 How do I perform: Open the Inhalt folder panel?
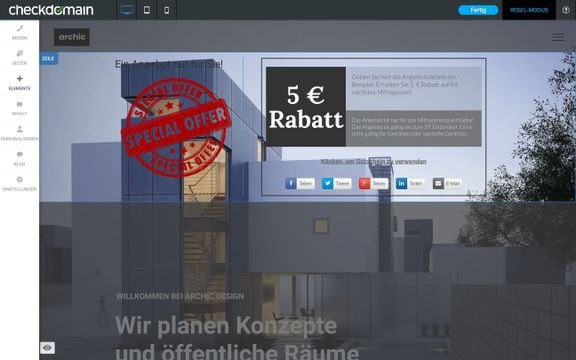point(19,108)
